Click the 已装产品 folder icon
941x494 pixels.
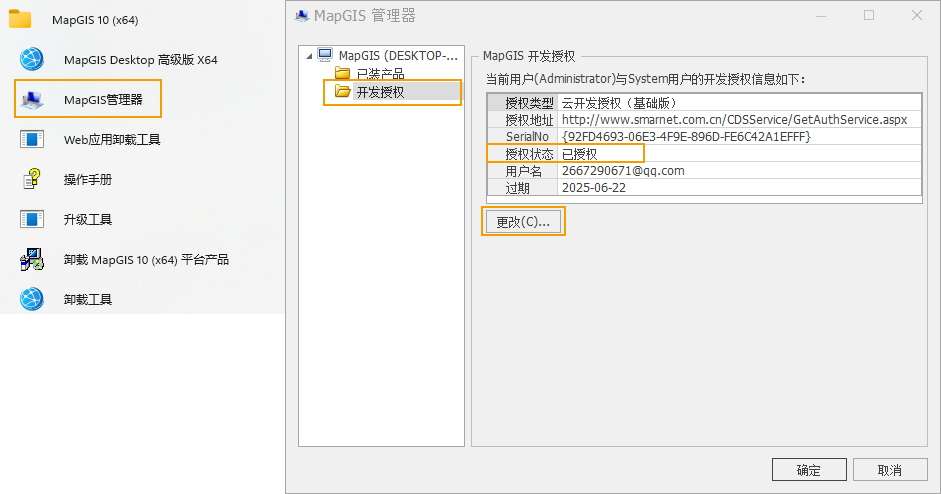point(343,73)
